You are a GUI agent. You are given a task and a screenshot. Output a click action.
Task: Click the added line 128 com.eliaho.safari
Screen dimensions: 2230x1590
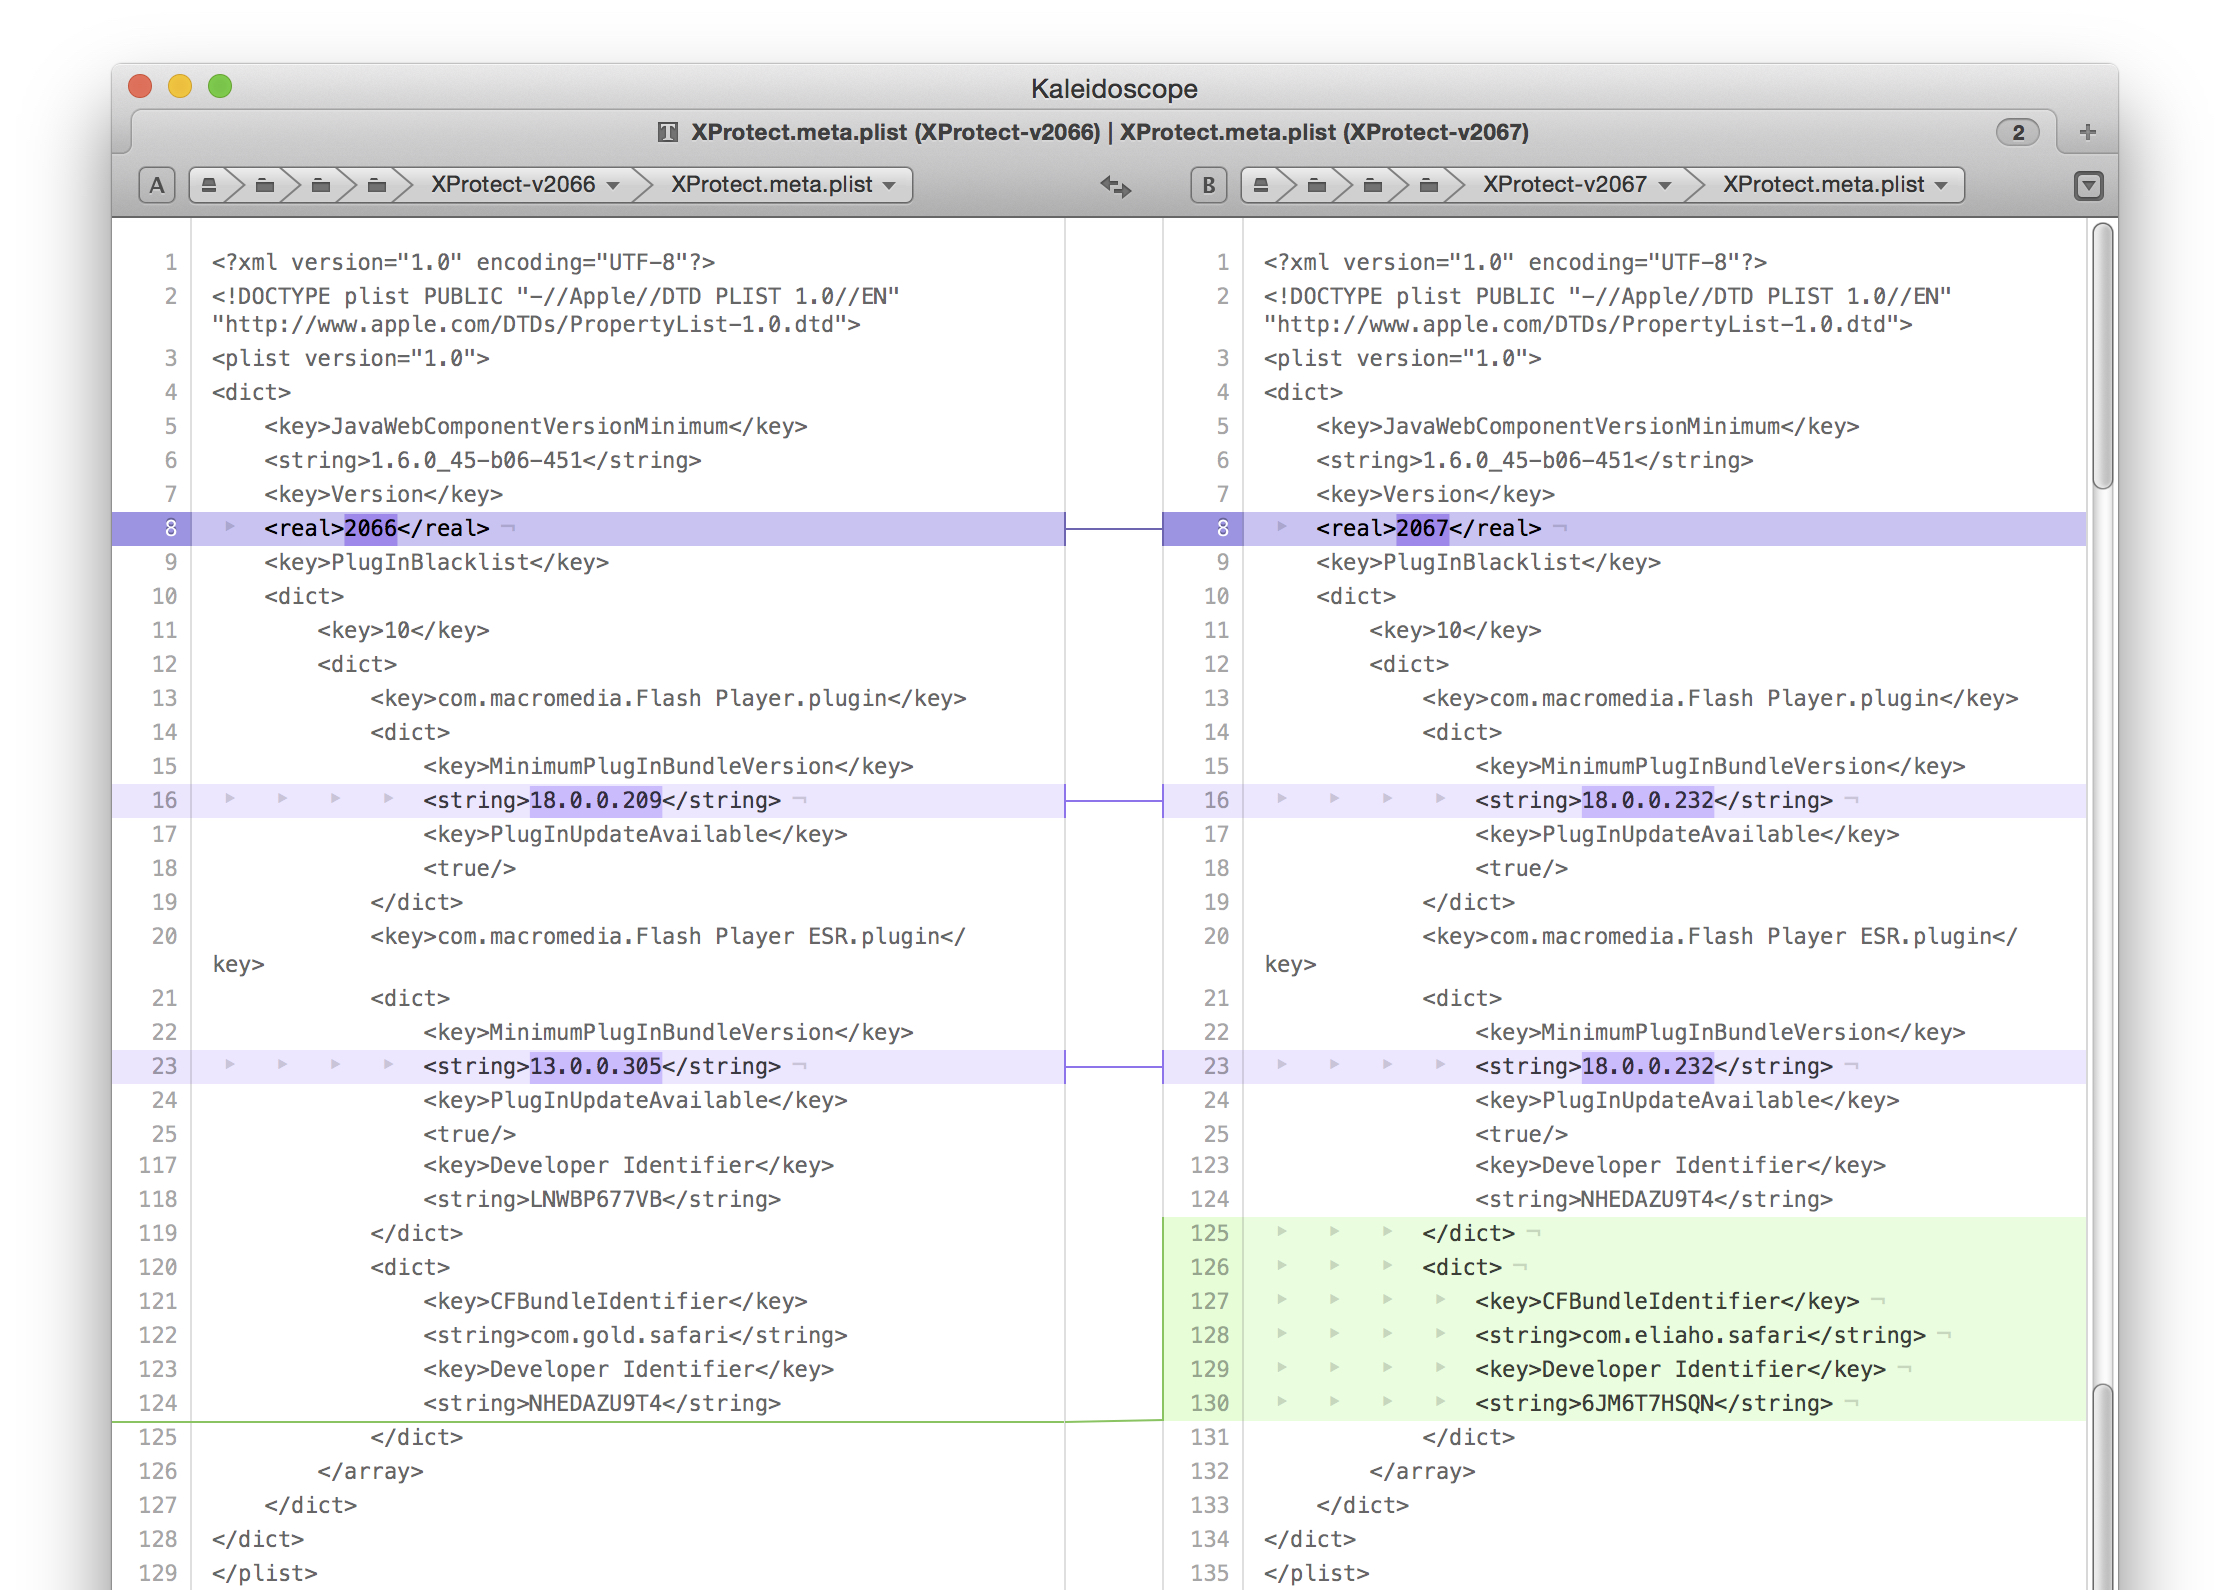point(1699,1336)
